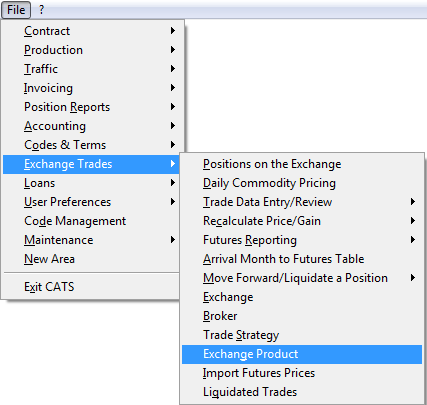Expand the arrow next to Contract
Viewport: 427px width, 405px height.
click(x=173, y=31)
